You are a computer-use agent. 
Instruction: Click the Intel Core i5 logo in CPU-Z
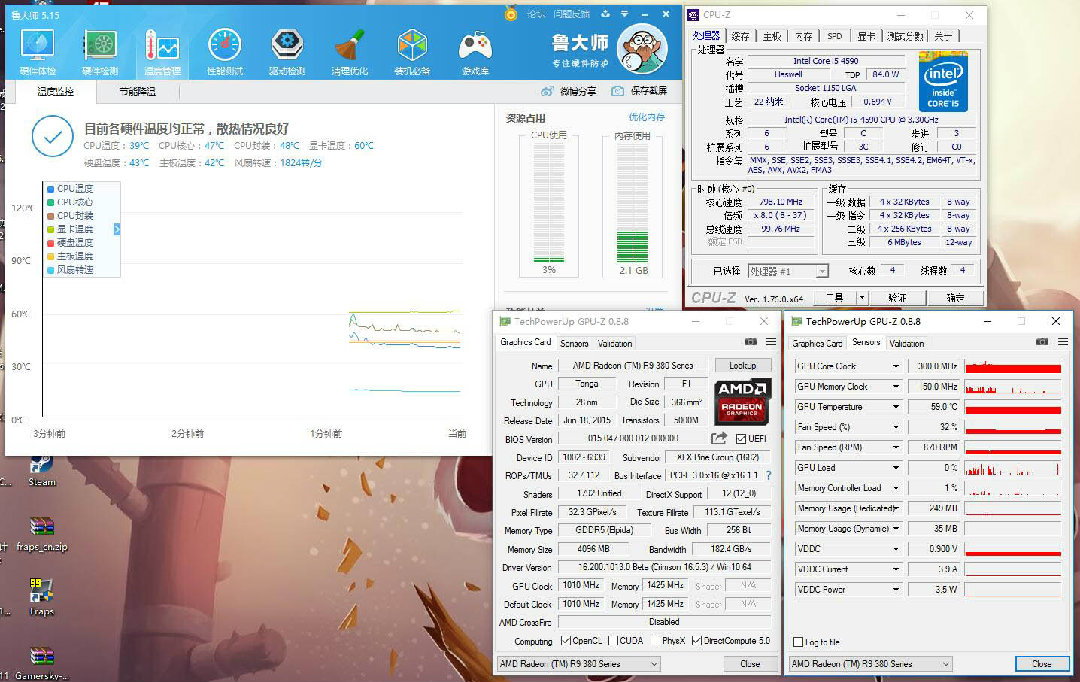coord(942,83)
